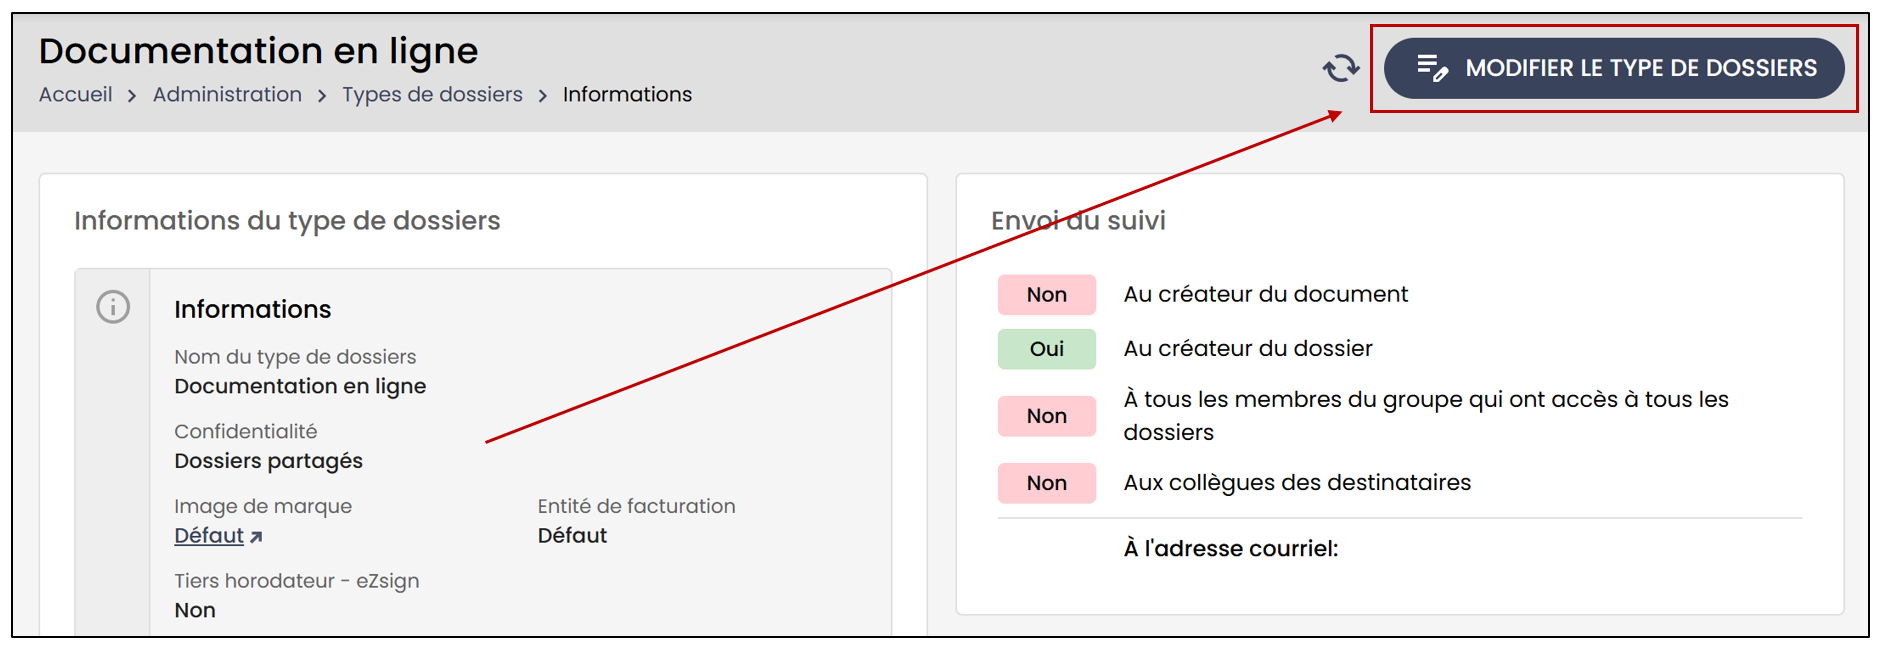
Task: Click the Documentation en ligne page title
Action: [x=258, y=50]
